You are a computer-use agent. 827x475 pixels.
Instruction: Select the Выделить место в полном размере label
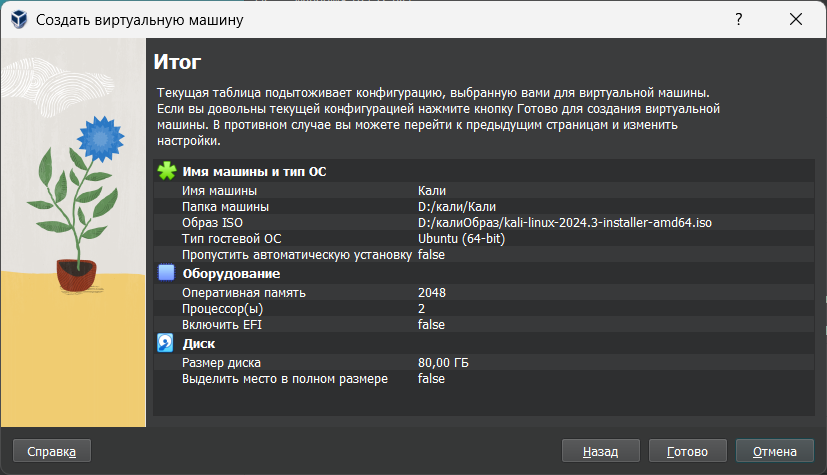pyautogui.click(x=285, y=379)
